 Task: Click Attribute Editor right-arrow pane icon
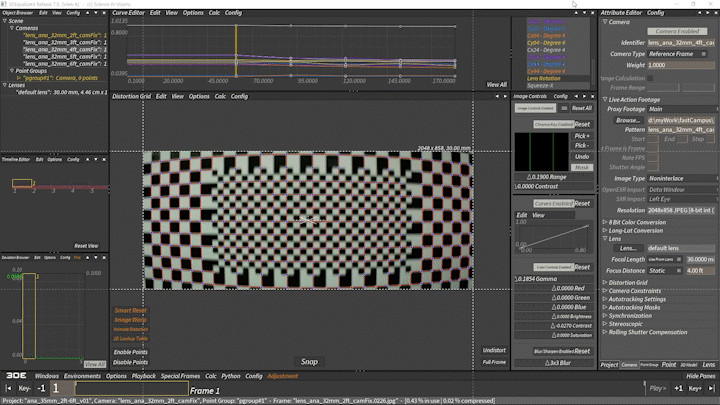[x=708, y=13]
